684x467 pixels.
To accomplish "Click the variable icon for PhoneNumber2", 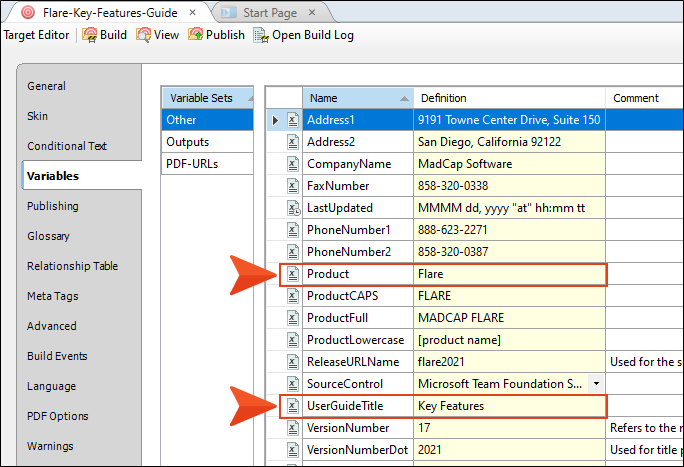I will pyautogui.click(x=293, y=252).
